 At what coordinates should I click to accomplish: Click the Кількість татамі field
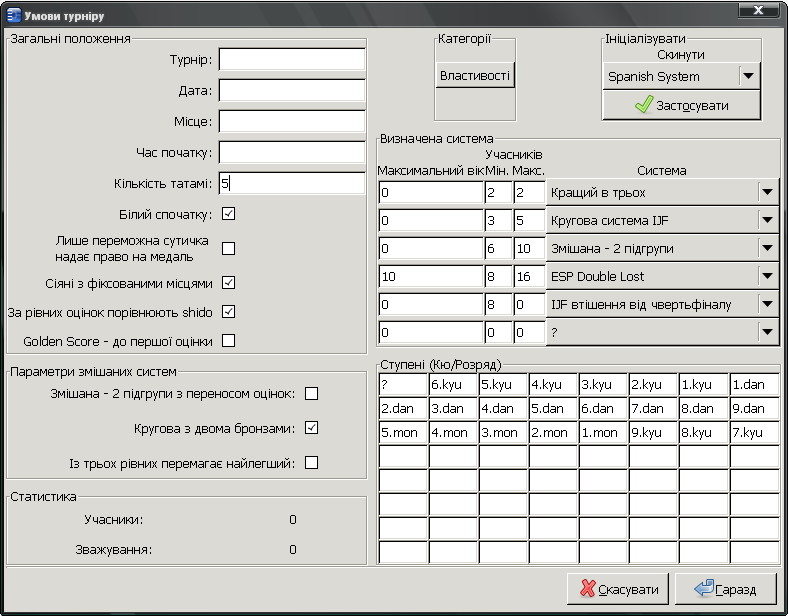pos(292,184)
